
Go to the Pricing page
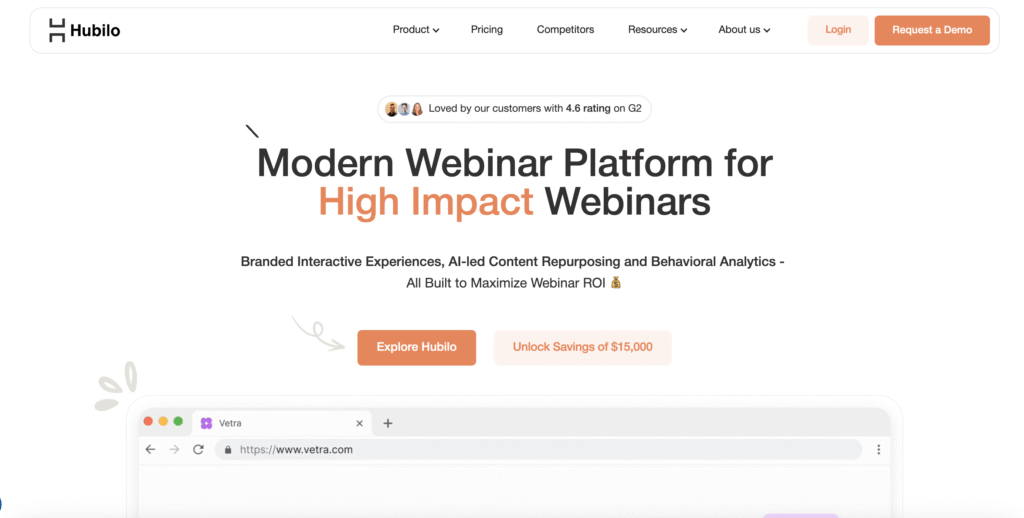[x=487, y=29]
